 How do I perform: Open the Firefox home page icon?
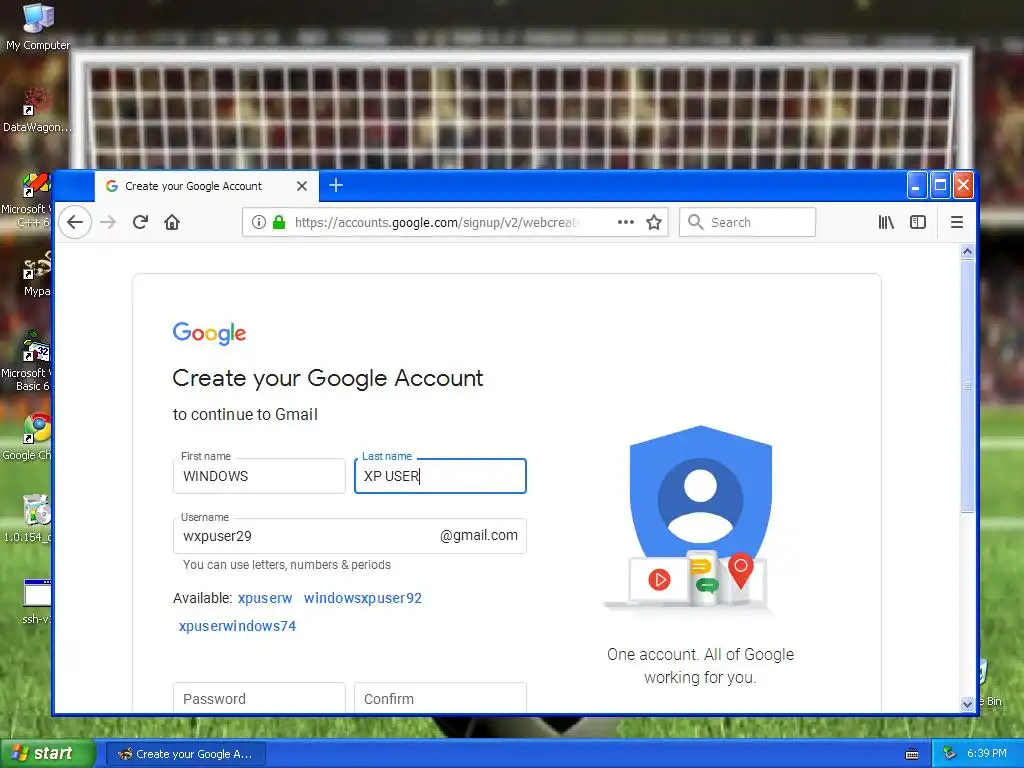[172, 223]
